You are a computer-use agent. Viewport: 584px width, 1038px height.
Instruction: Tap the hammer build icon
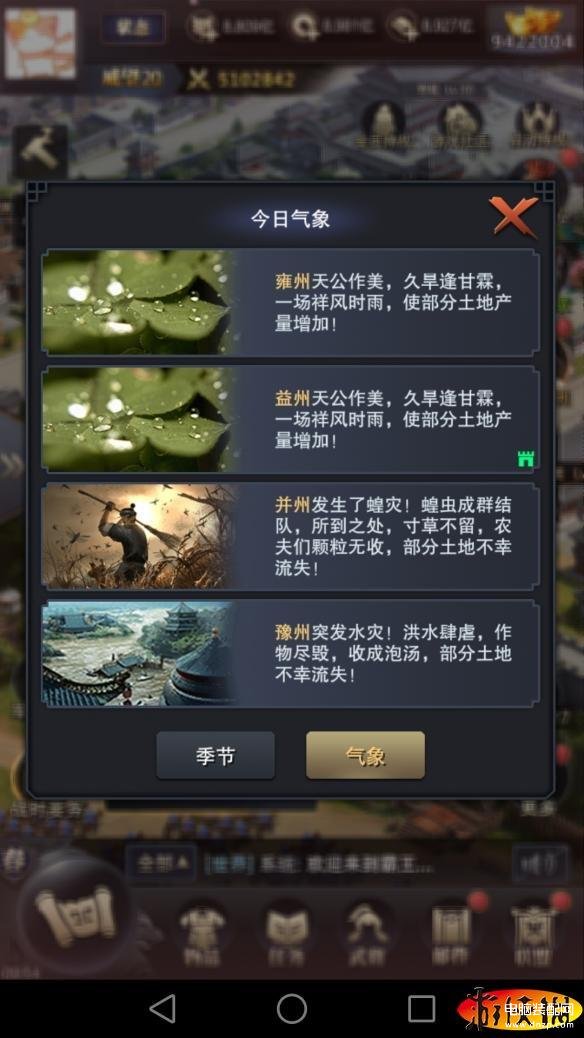tap(40, 151)
